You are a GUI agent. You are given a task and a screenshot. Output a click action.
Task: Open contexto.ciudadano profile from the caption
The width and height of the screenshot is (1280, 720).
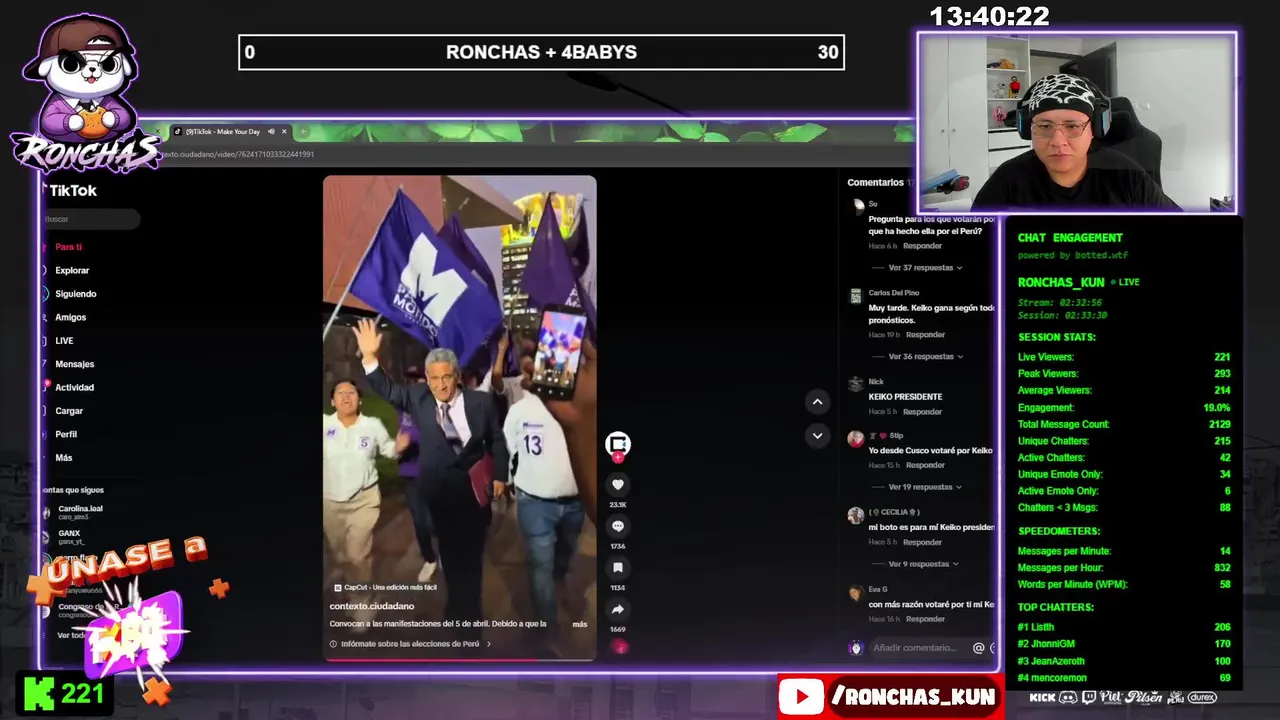tap(372, 606)
